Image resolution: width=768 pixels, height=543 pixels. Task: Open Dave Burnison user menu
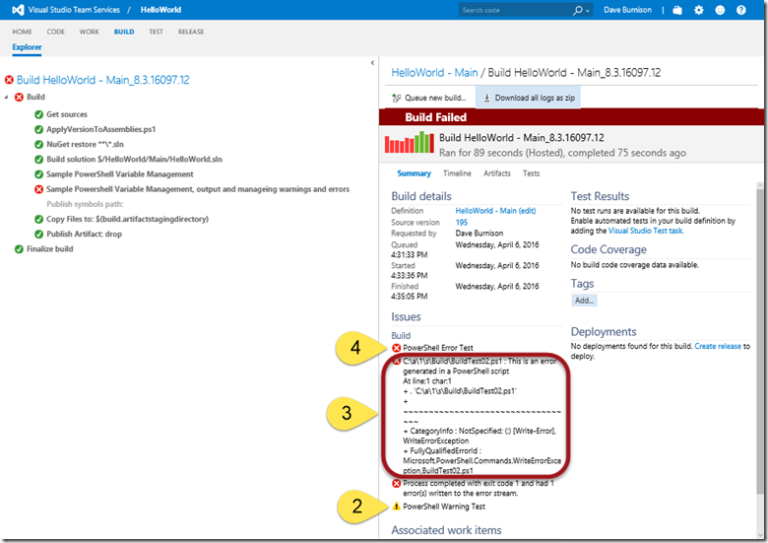(627, 10)
